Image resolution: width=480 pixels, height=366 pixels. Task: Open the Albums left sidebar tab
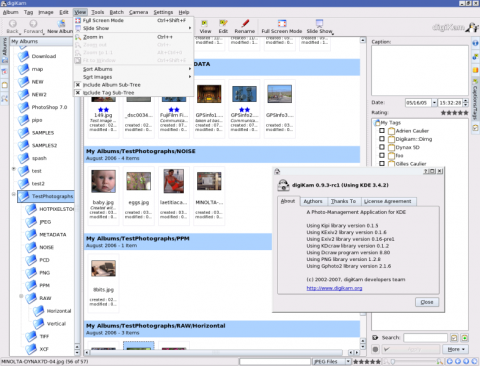4,50
